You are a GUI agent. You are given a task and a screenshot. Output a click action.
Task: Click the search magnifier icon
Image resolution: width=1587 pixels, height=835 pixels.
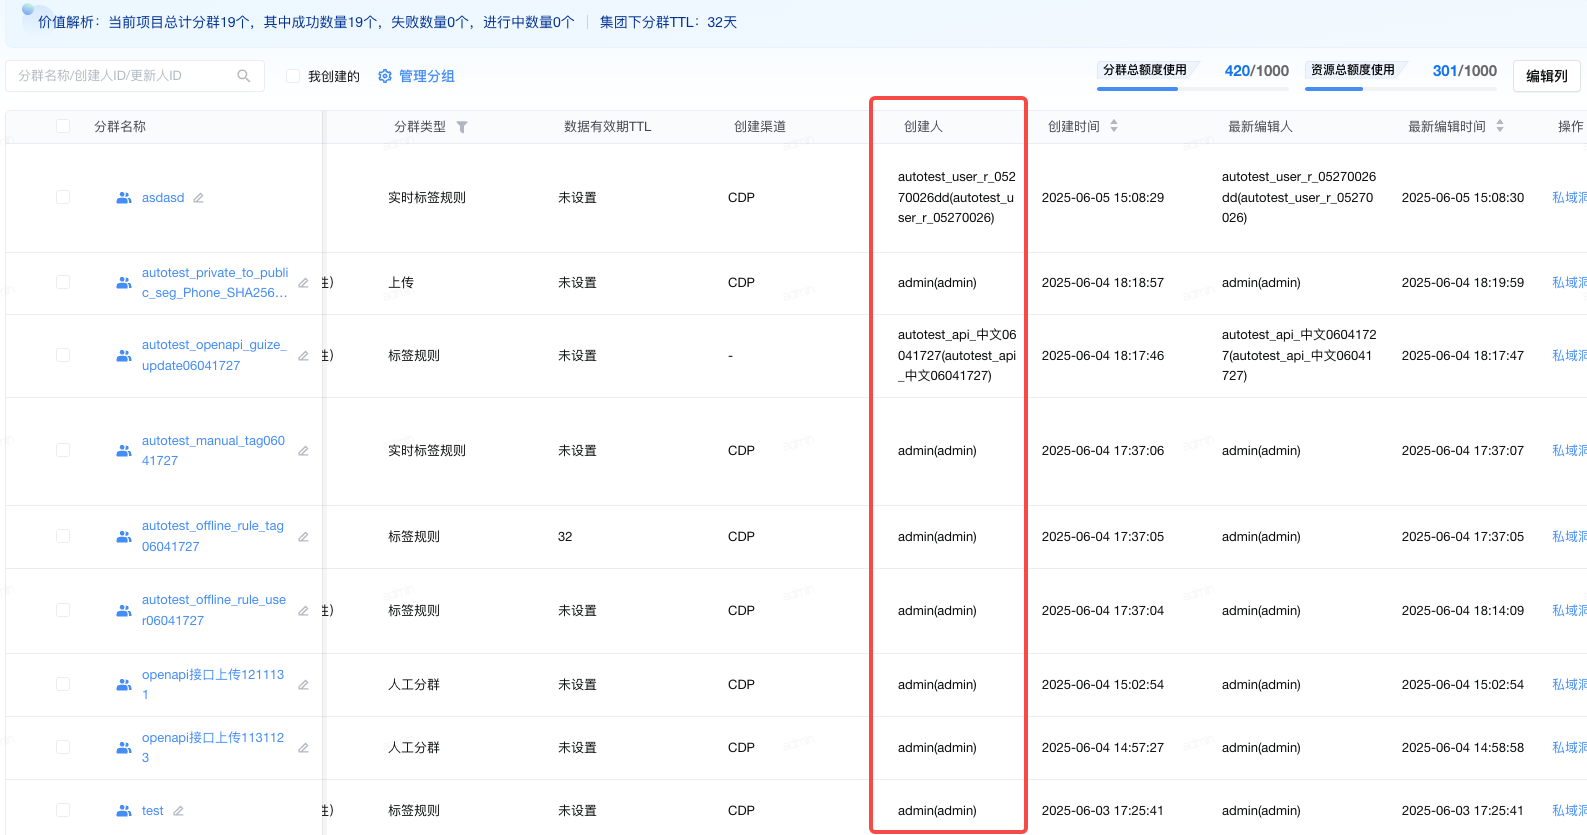[243, 76]
